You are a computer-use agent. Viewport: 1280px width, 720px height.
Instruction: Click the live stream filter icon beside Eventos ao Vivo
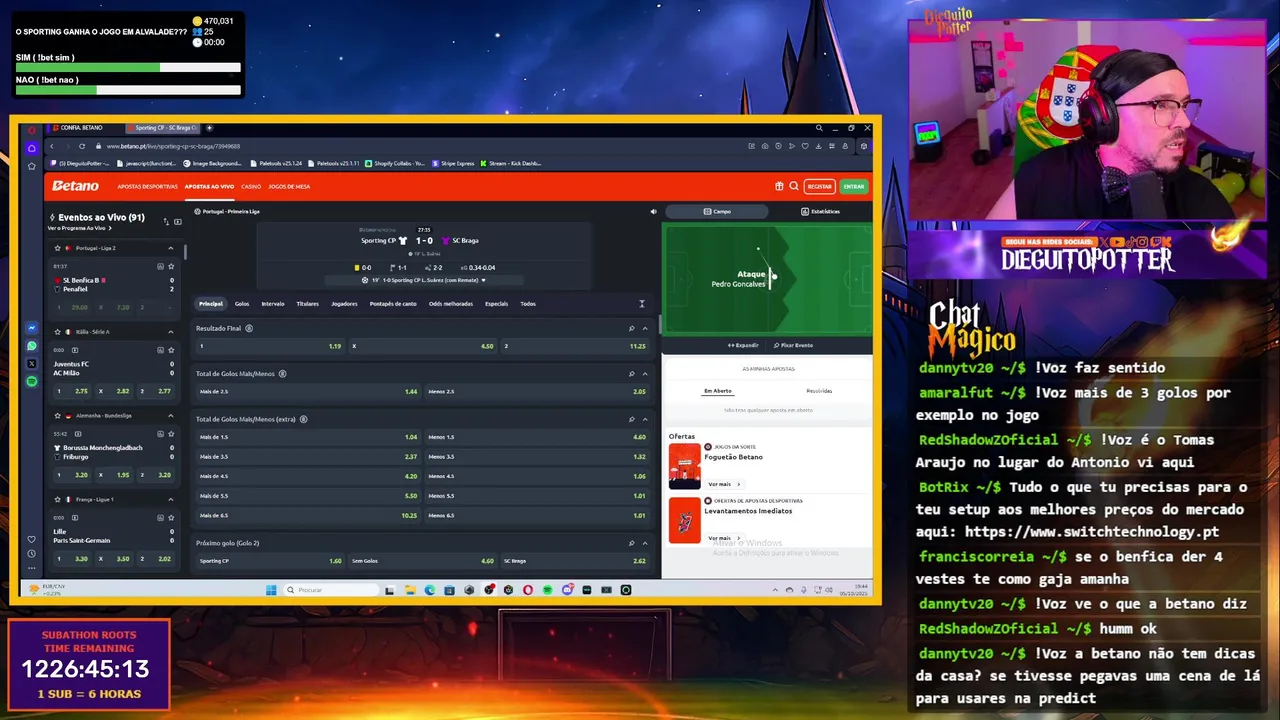click(x=178, y=221)
